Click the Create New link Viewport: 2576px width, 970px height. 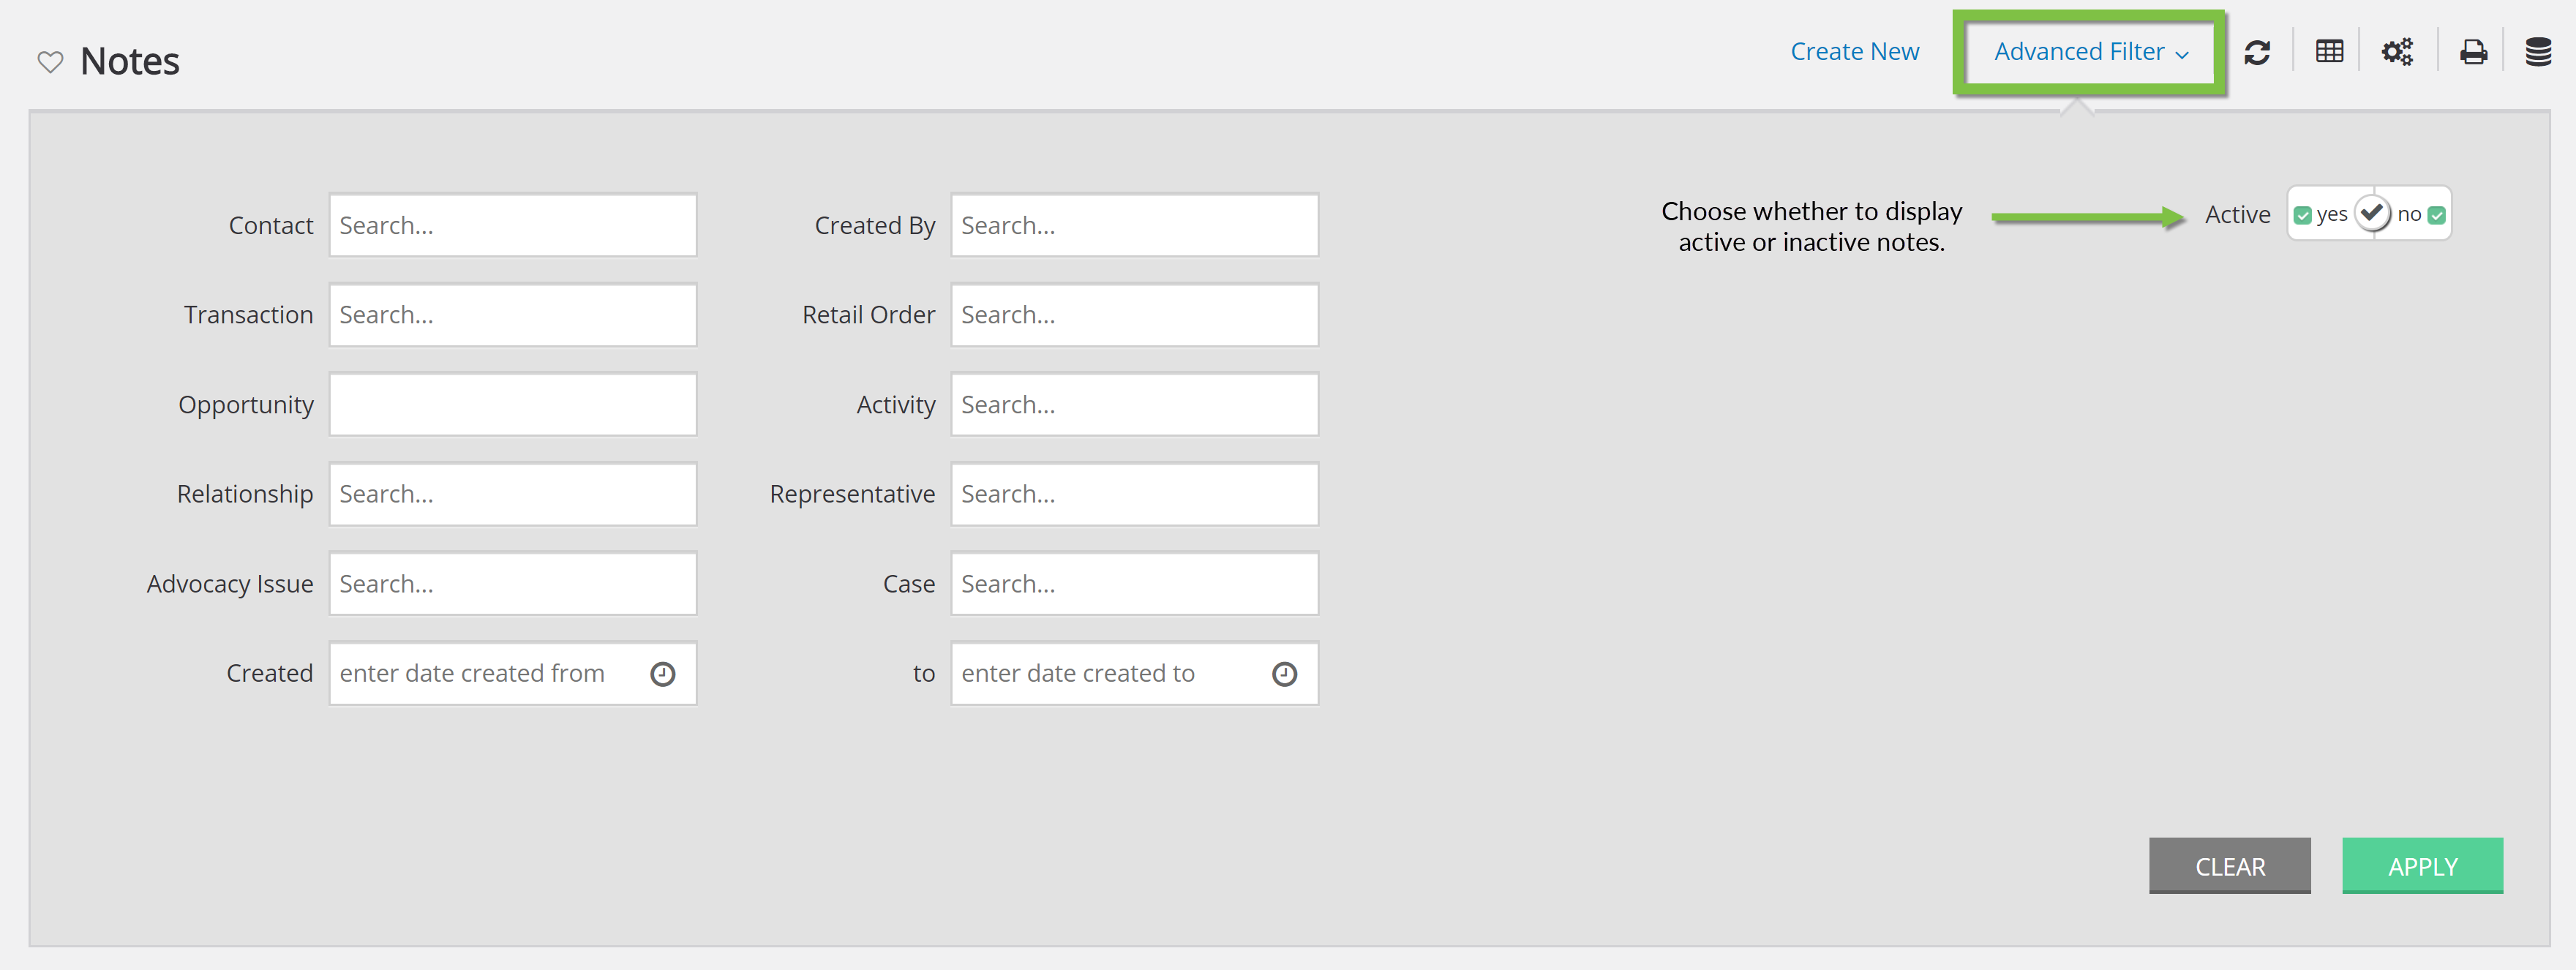click(x=1854, y=52)
